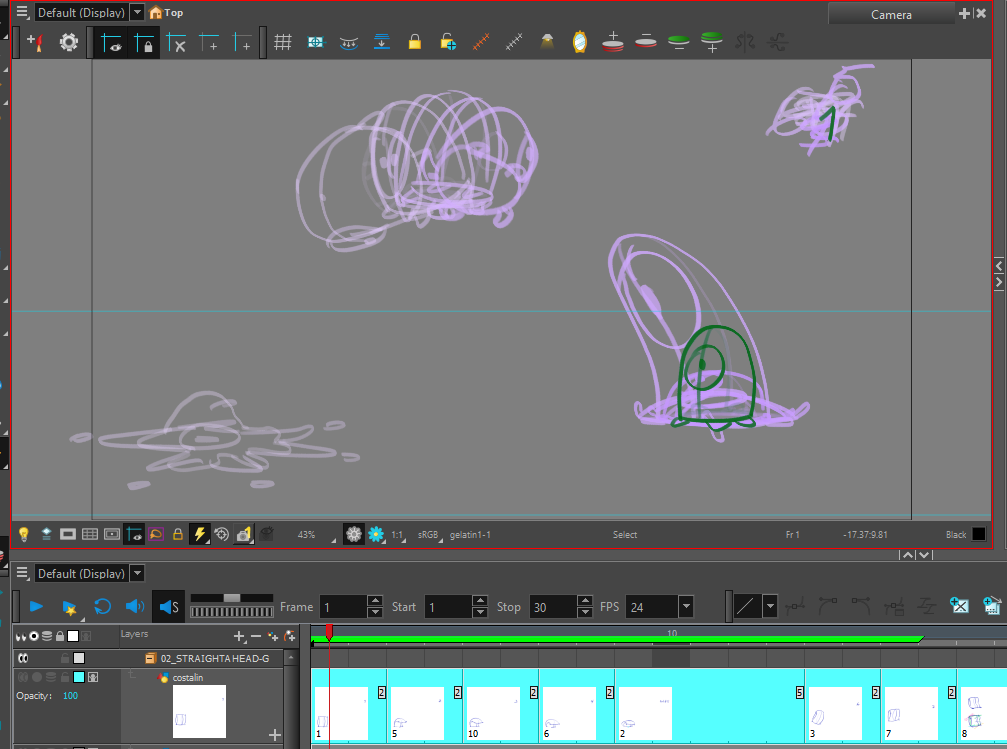Open the Camera view hamburger menu
Screen dimensions: 1007x749
pyautogui.click(x=22, y=12)
